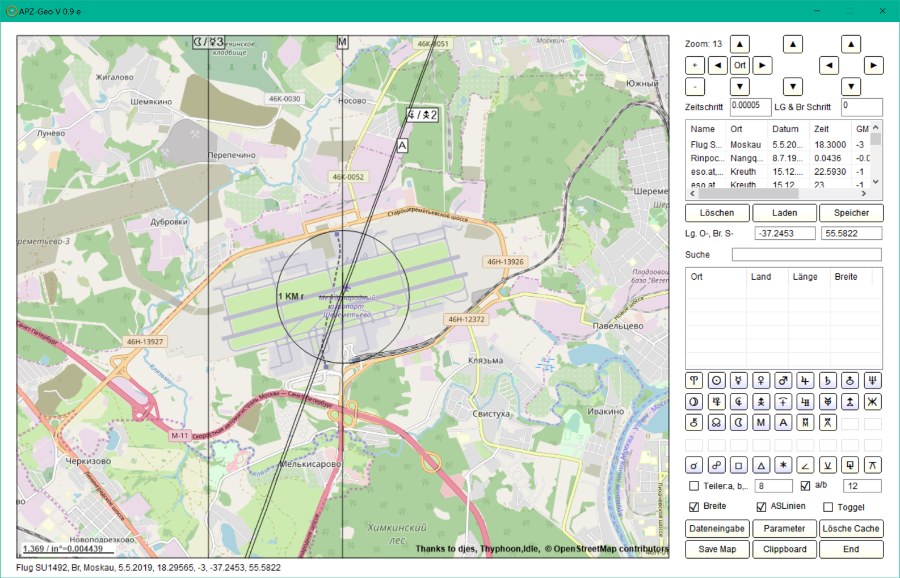Choose the conjunction aspect symbol
The width and height of the screenshot is (900, 578).
694,465
